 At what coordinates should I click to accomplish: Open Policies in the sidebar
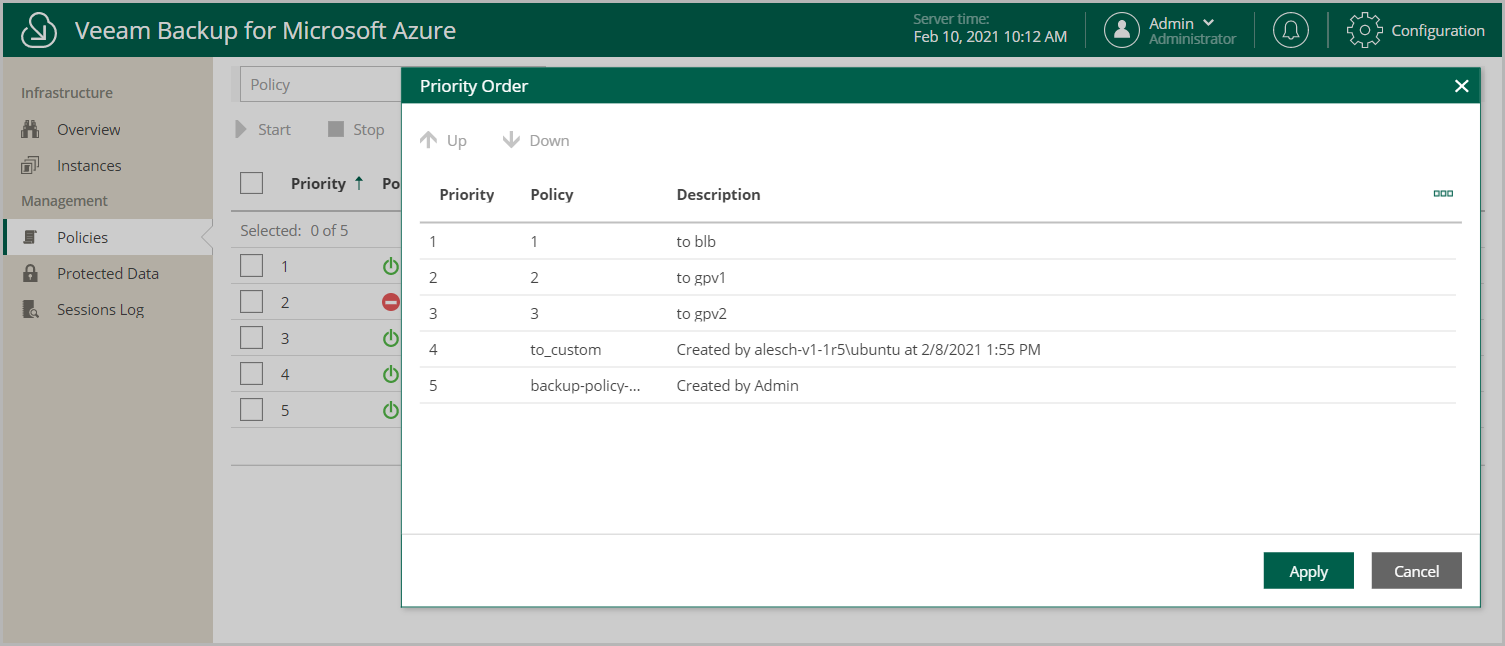click(x=107, y=237)
